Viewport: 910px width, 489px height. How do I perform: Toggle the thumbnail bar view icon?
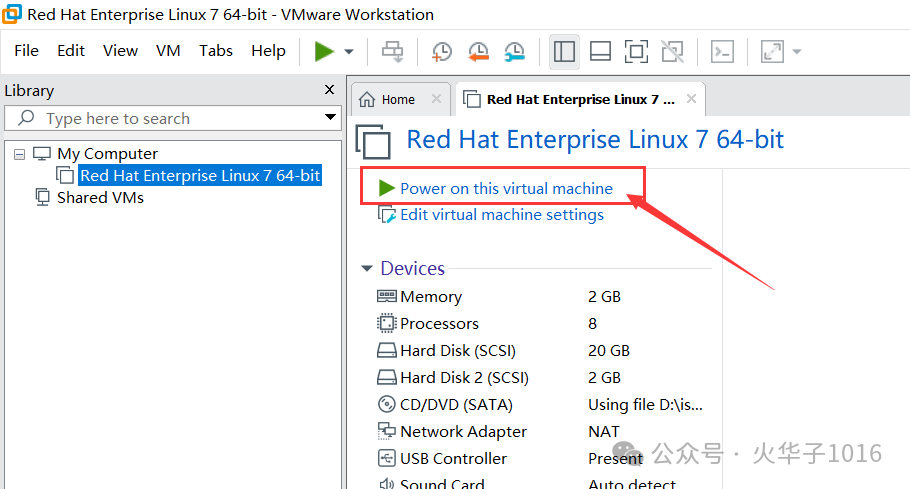coord(600,52)
